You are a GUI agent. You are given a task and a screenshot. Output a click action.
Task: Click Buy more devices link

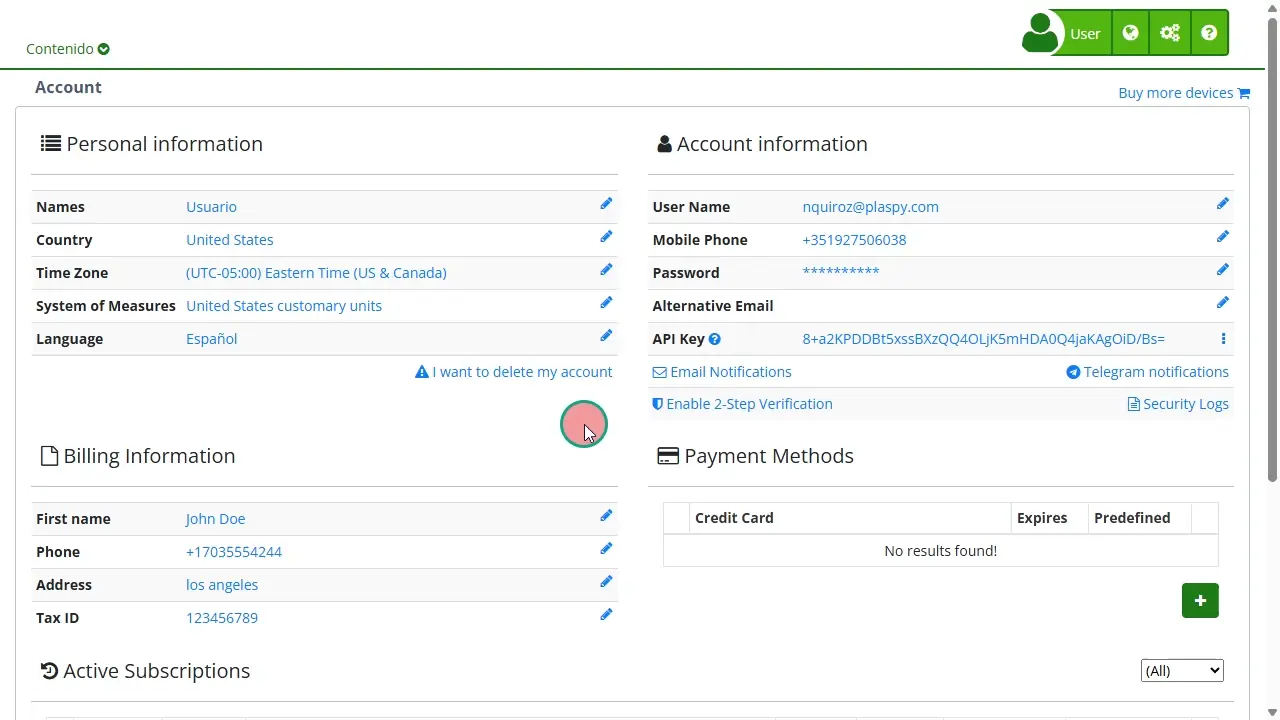coord(1184,93)
